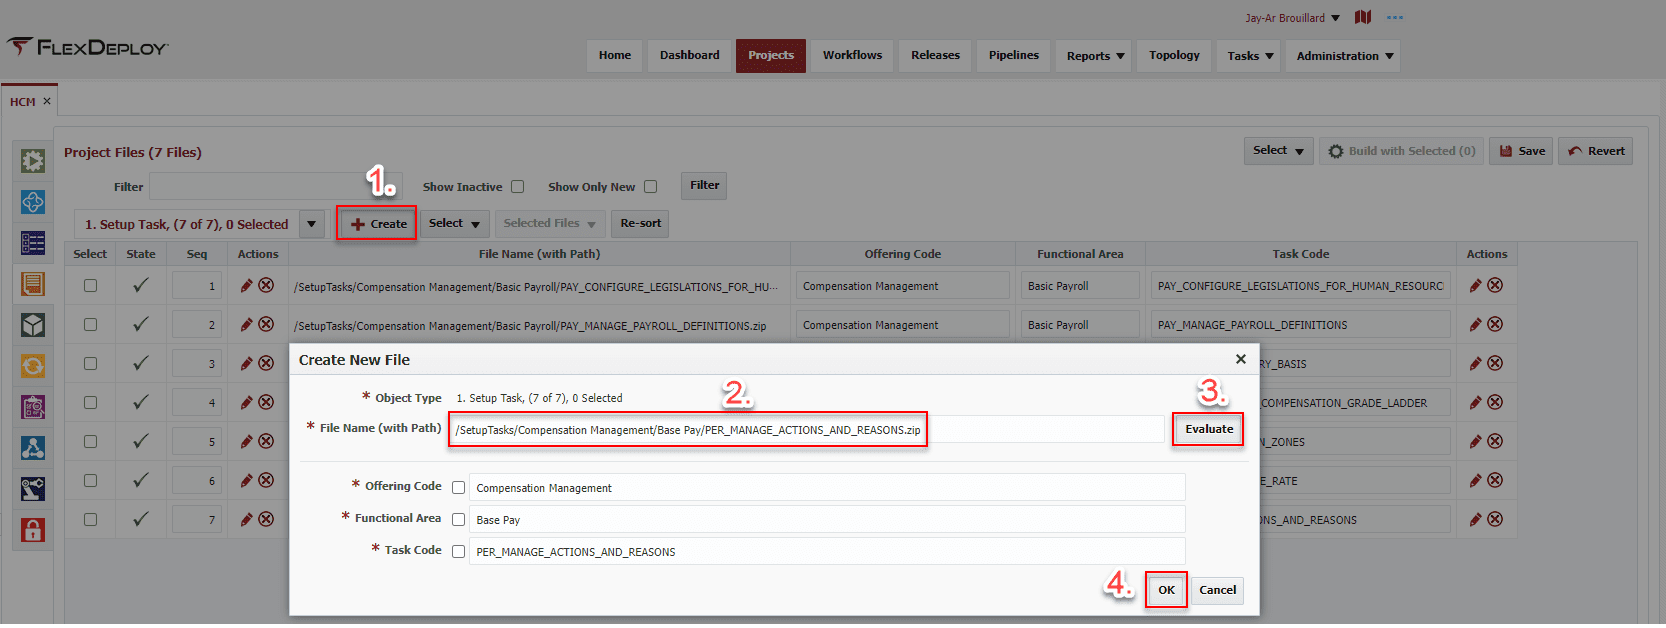Click the Re-sort button
The width and height of the screenshot is (1666, 628).
[x=640, y=224]
